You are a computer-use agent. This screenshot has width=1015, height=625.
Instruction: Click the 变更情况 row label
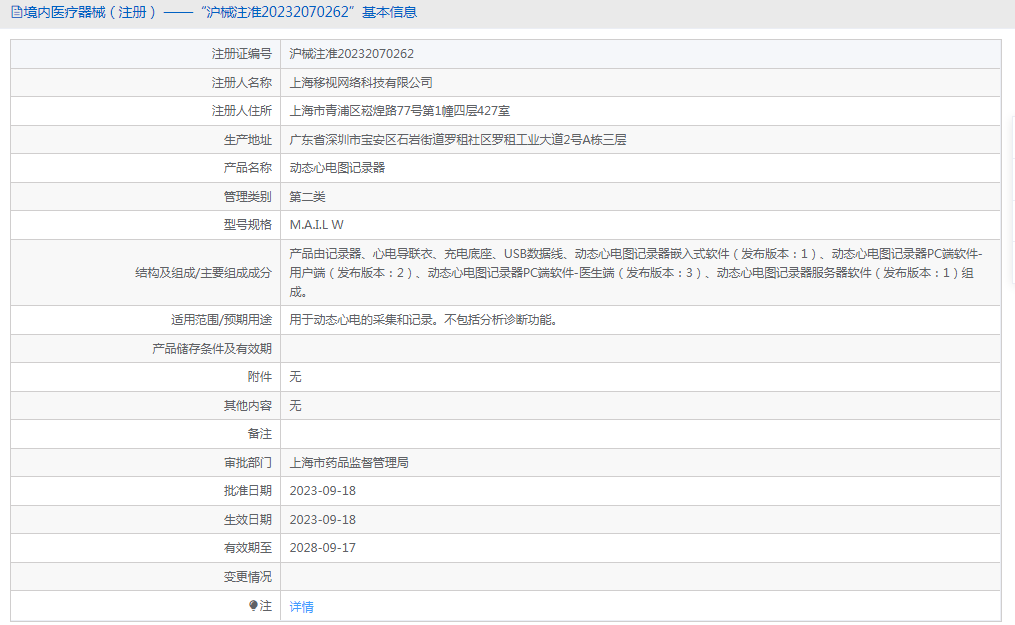(247, 577)
